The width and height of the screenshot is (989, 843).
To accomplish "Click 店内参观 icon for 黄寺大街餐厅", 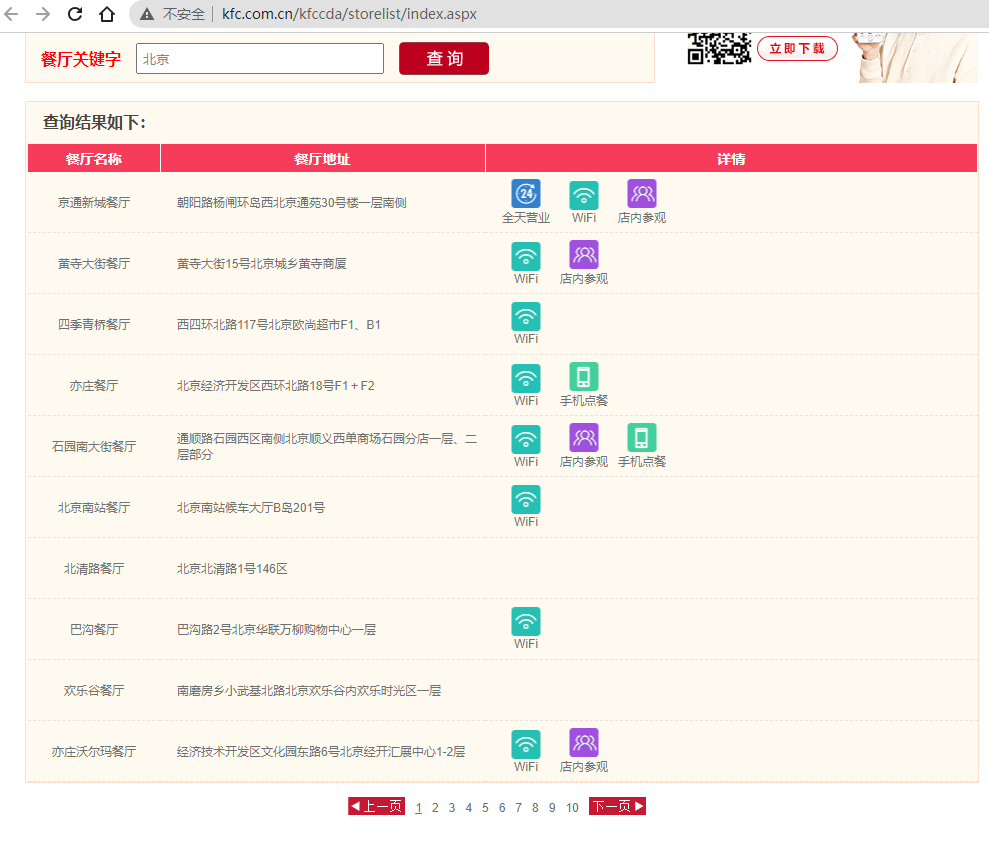I will pos(584,255).
